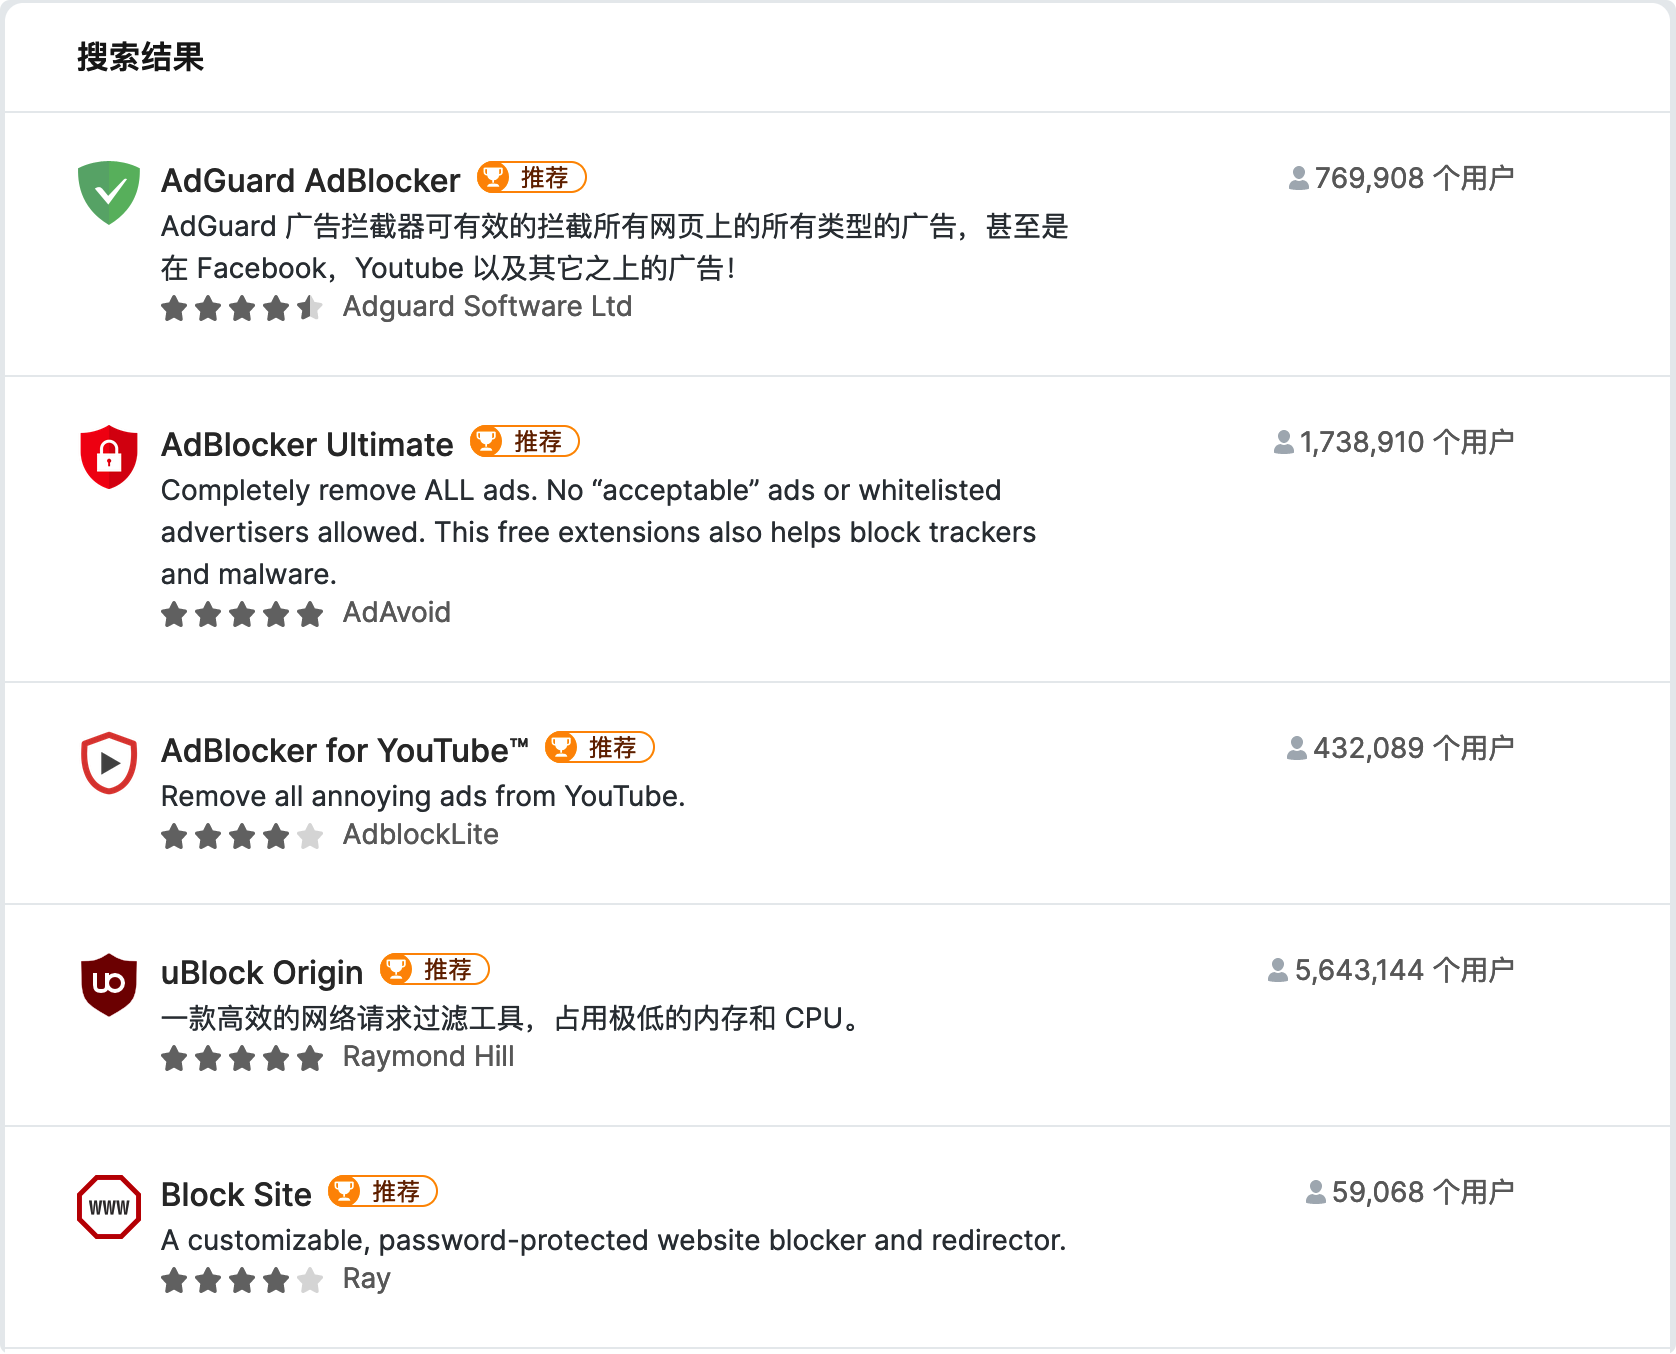Click the AdGuard green shield icon
Viewport: 1676px width, 1354px height.
(109, 192)
